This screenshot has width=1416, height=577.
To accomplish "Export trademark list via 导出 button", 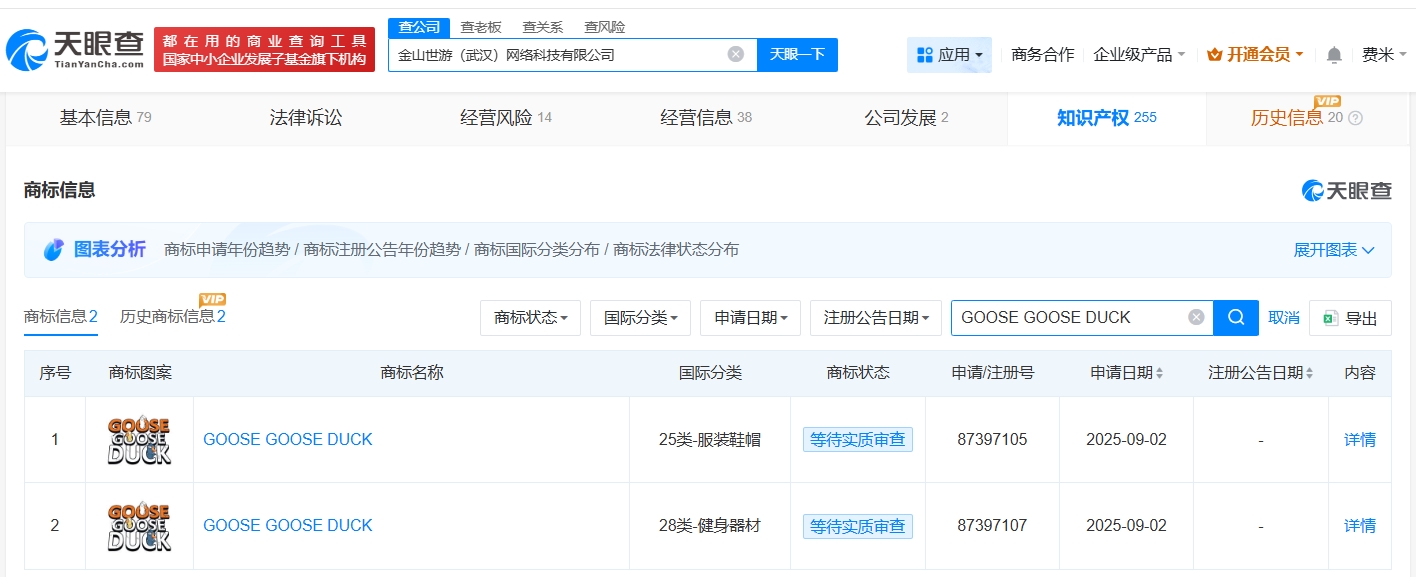I will tap(1350, 318).
